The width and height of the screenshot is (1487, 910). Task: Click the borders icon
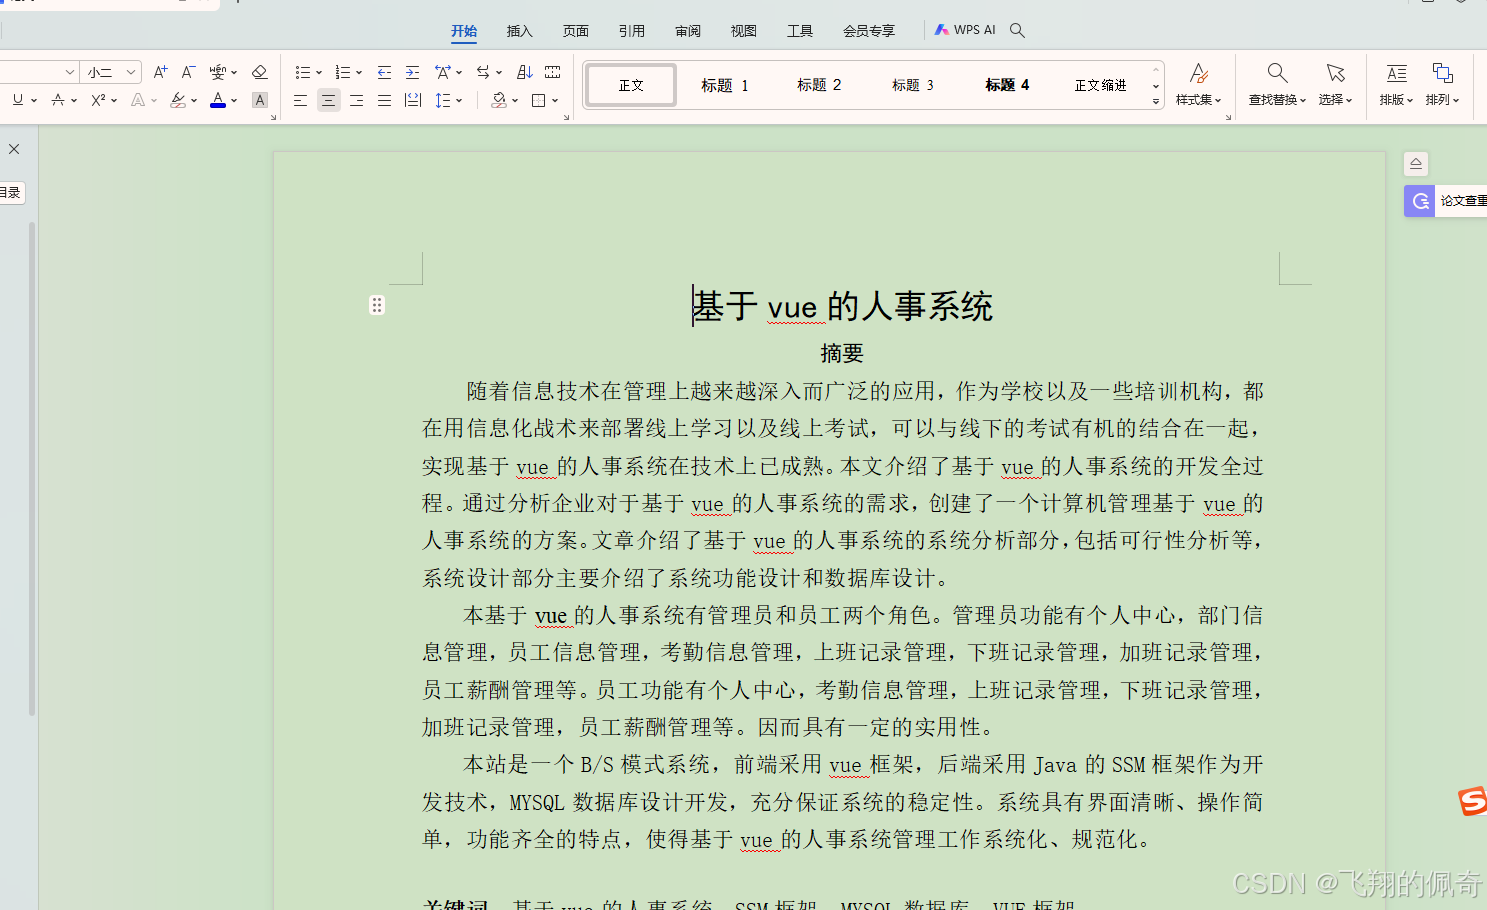(x=539, y=100)
